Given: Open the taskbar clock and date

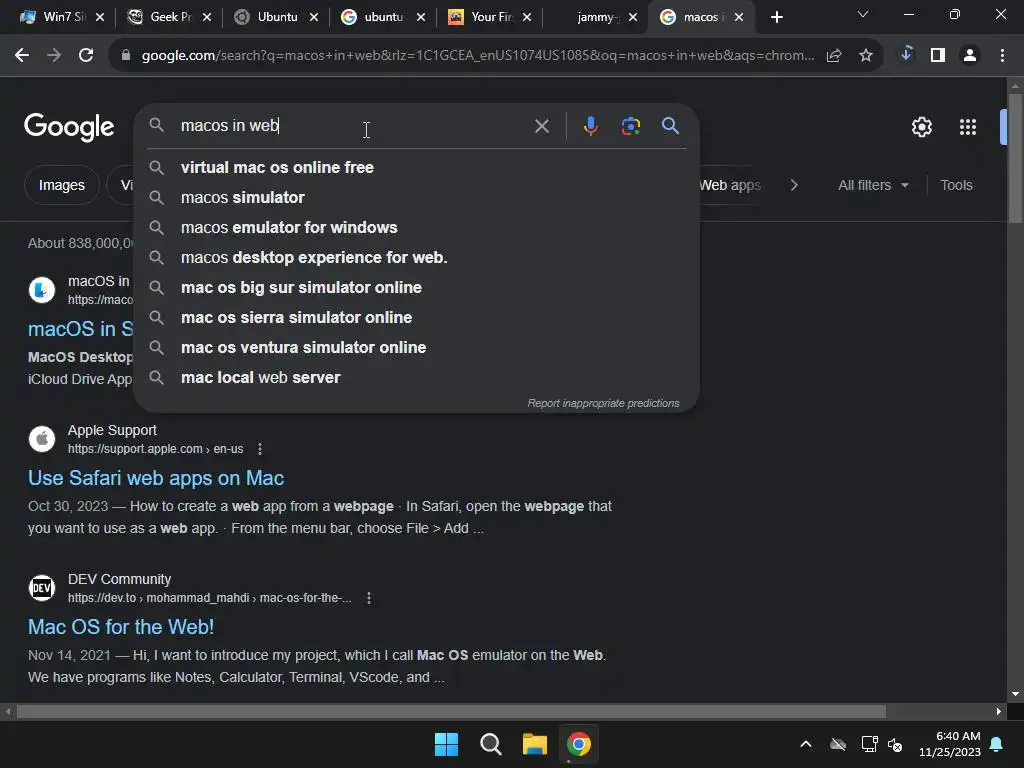Looking at the screenshot, I should point(950,744).
